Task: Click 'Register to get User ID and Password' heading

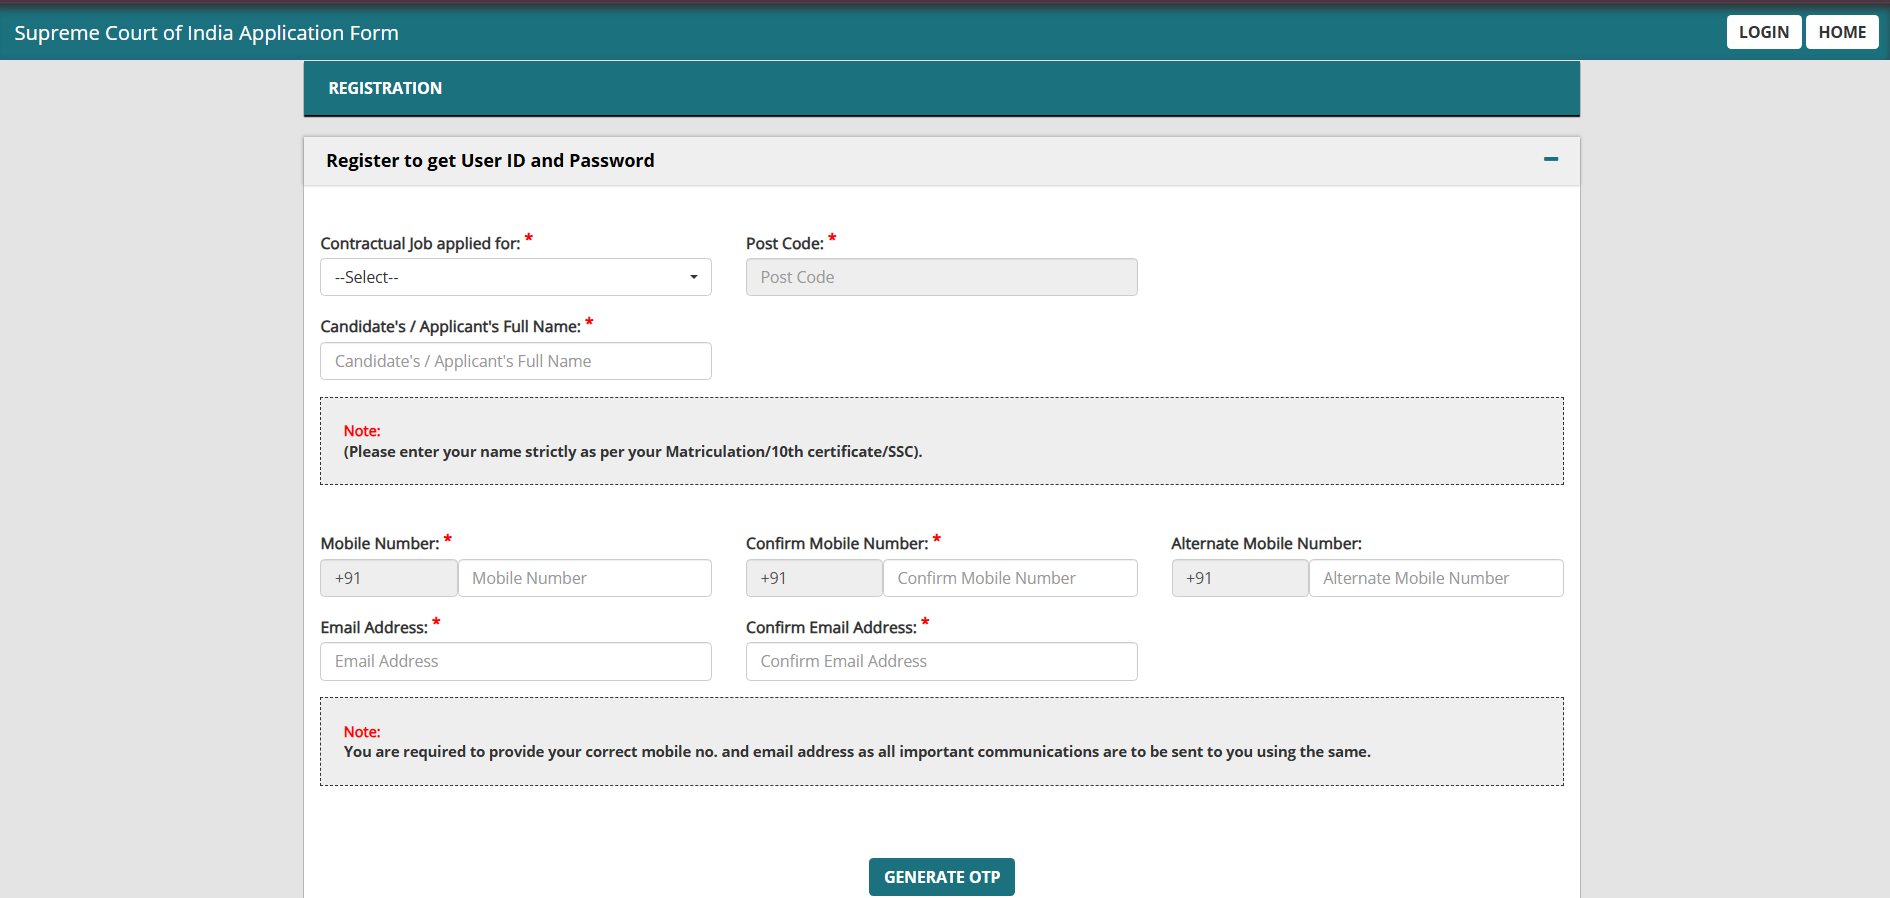Action: [490, 161]
